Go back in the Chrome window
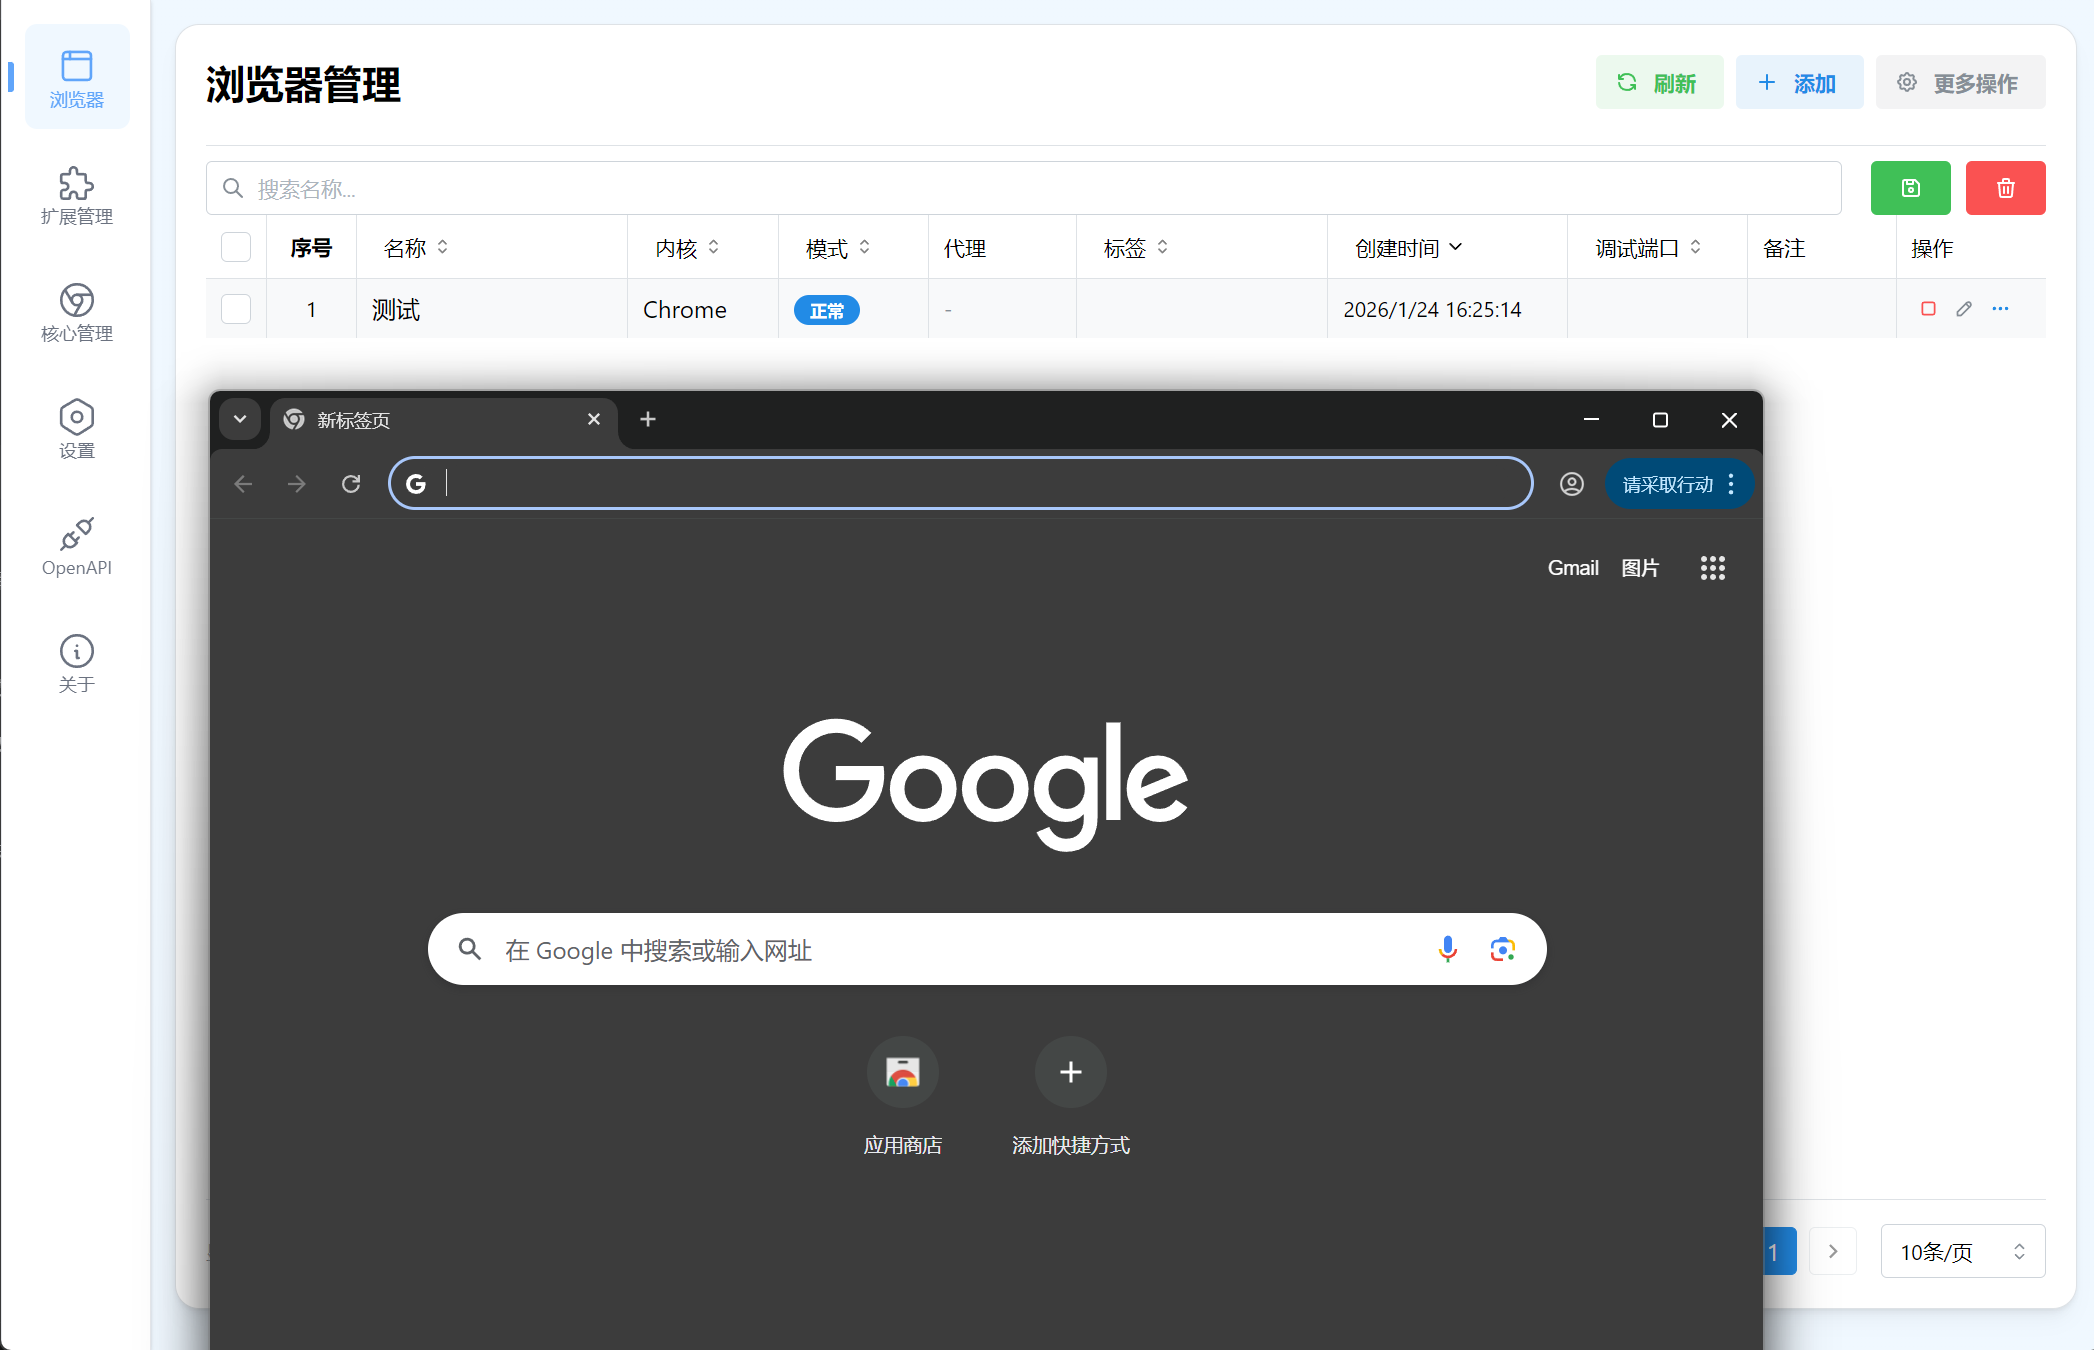Image resolution: width=2094 pixels, height=1350 pixels. pyautogui.click(x=243, y=484)
